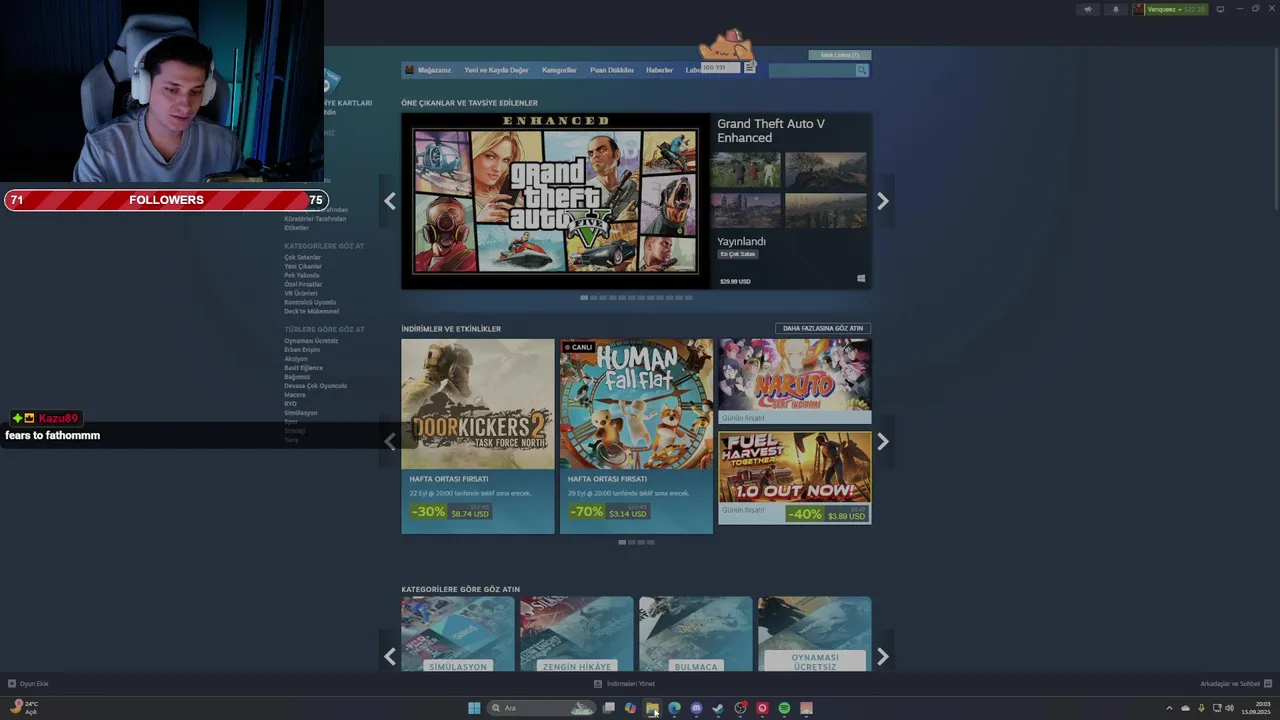The height and width of the screenshot is (720, 1280).
Task: Open the Naruto daily deal card
Action: coord(794,381)
